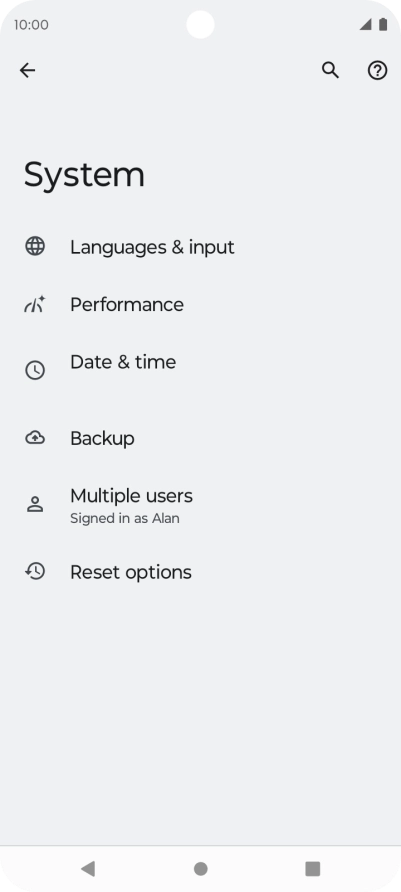Open the Backup settings
Viewport: 401px width, 892px height.
(x=200, y=438)
